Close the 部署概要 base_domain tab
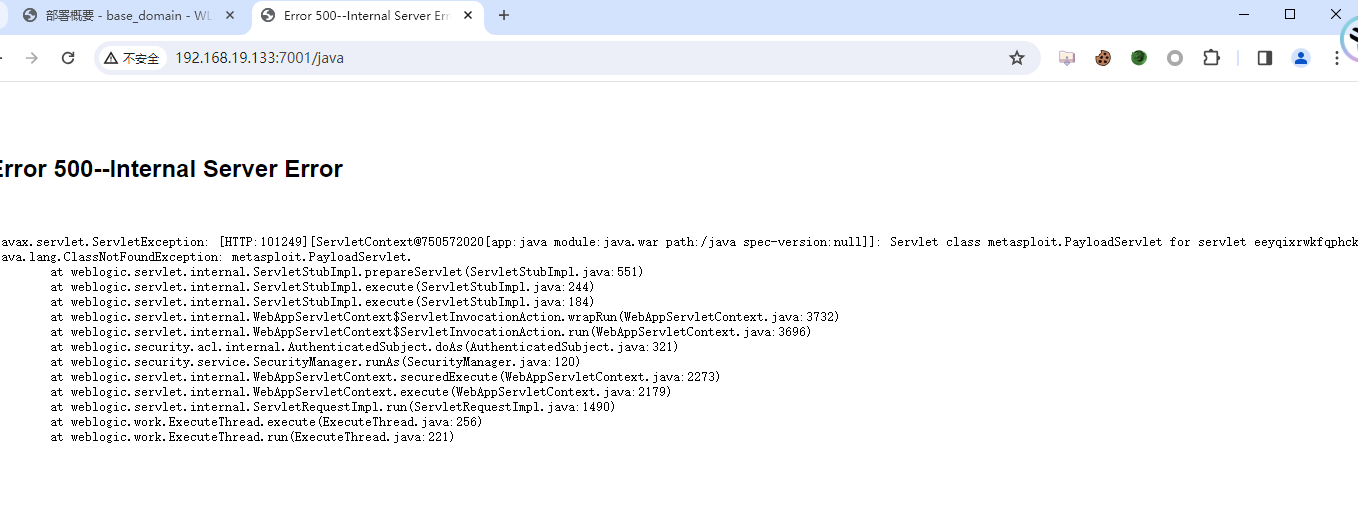The image size is (1358, 522). tap(231, 15)
